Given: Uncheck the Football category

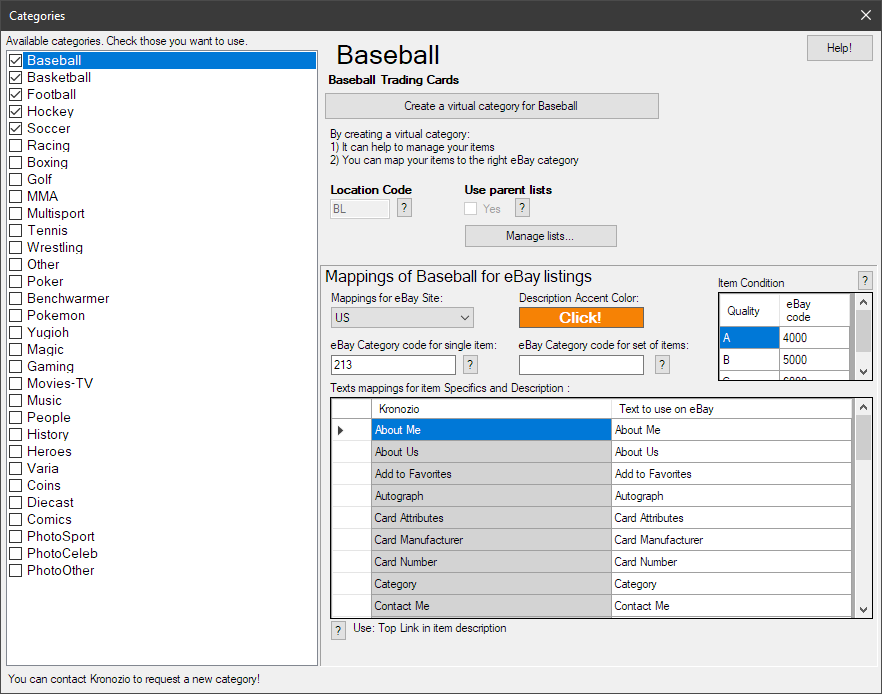Looking at the screenshot, I should (x=16, y=94).
